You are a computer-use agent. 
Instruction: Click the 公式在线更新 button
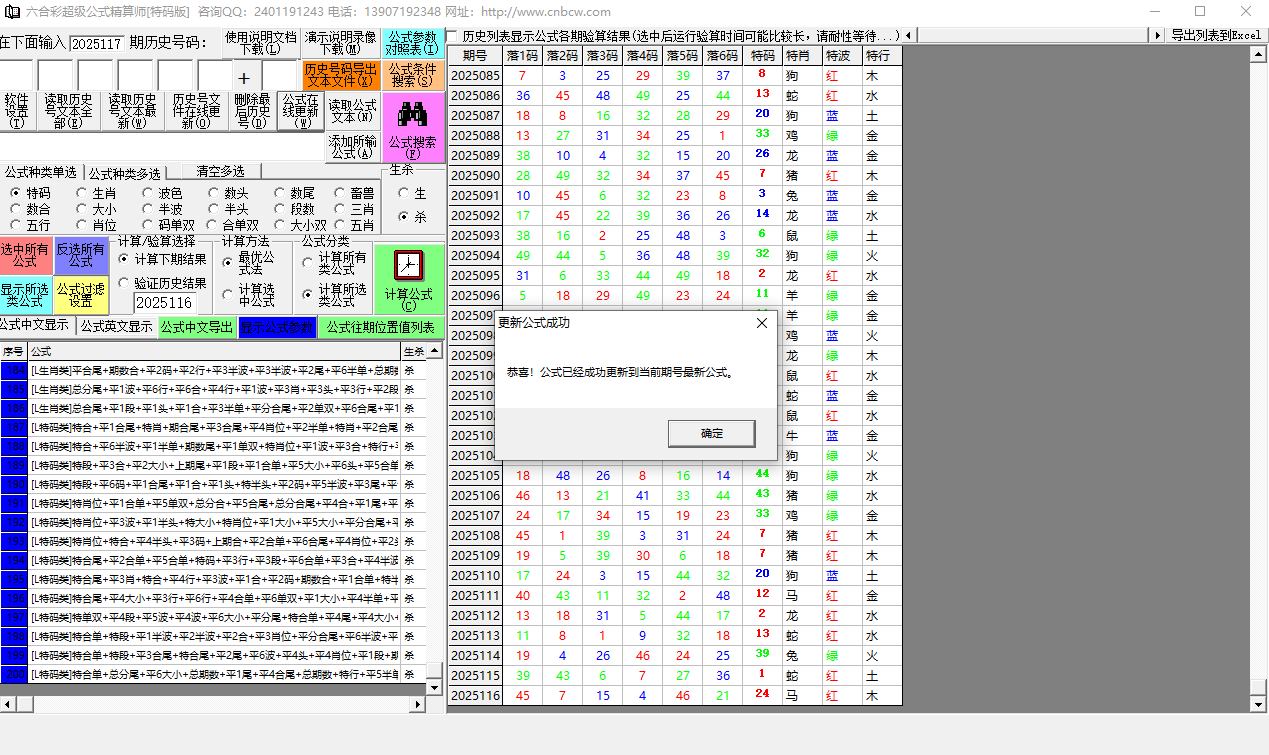click(x=300, y=111)
